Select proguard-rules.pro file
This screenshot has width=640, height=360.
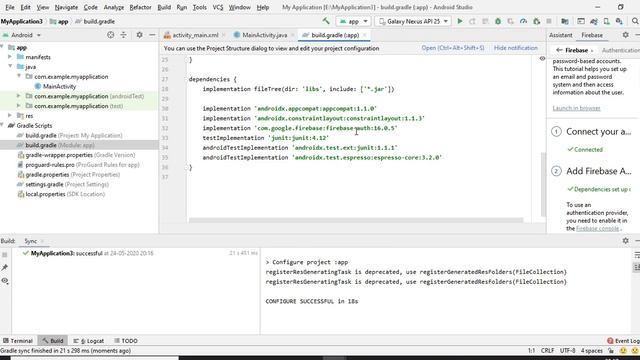(x=78, y=164)
